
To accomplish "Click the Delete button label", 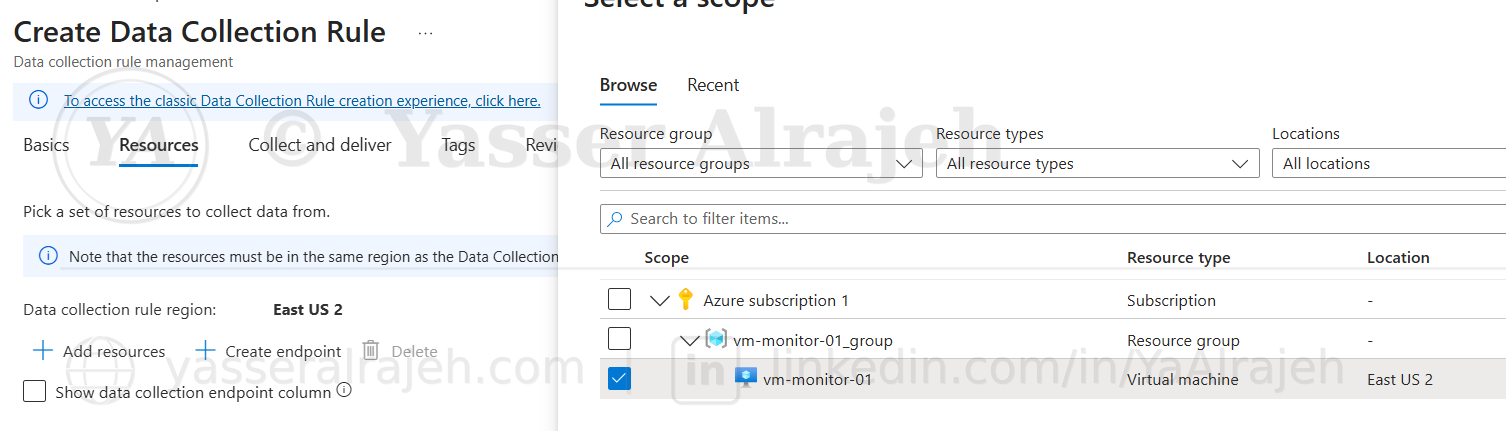I will point(414,351).
